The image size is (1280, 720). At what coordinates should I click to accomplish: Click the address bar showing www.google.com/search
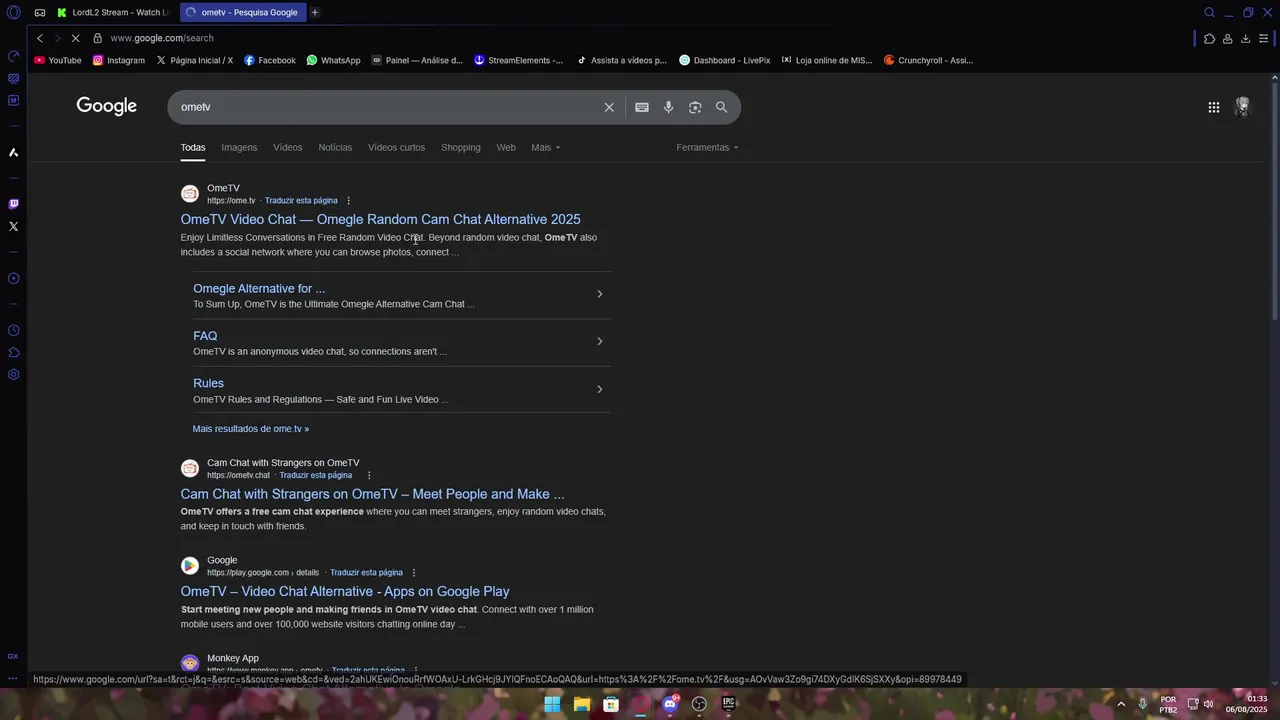click(x=162, y=38)
